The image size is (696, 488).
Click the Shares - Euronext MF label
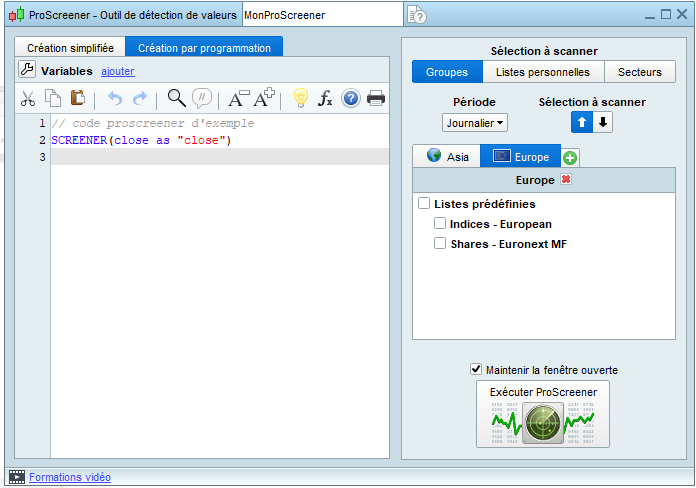click(x=509, y=244)
